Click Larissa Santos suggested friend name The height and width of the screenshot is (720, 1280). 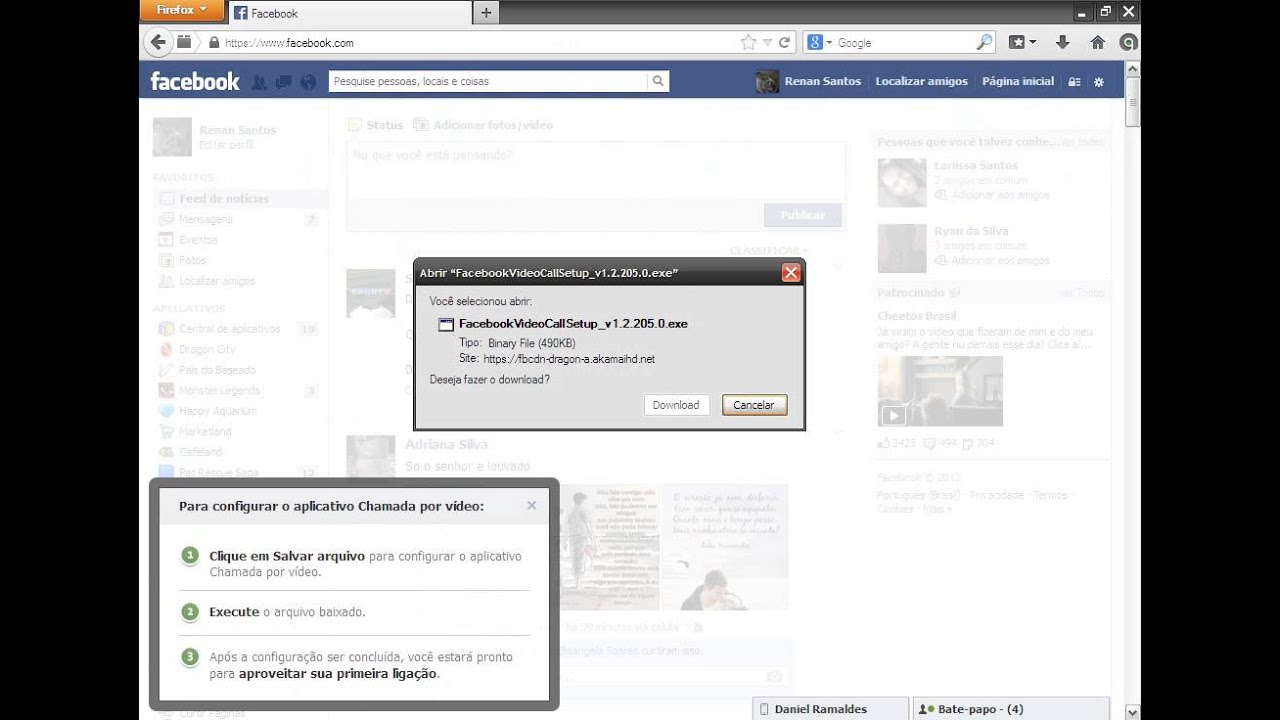pos(976,166)
